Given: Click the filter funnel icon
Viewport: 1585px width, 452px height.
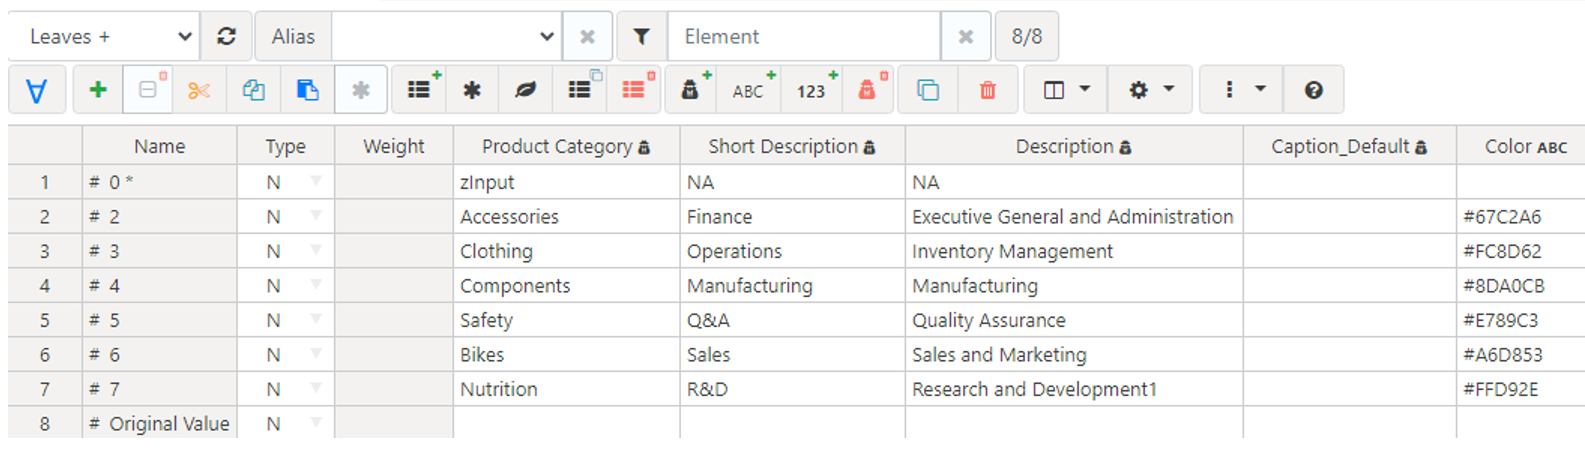Looking at the screenshot, I should (642, 37).
